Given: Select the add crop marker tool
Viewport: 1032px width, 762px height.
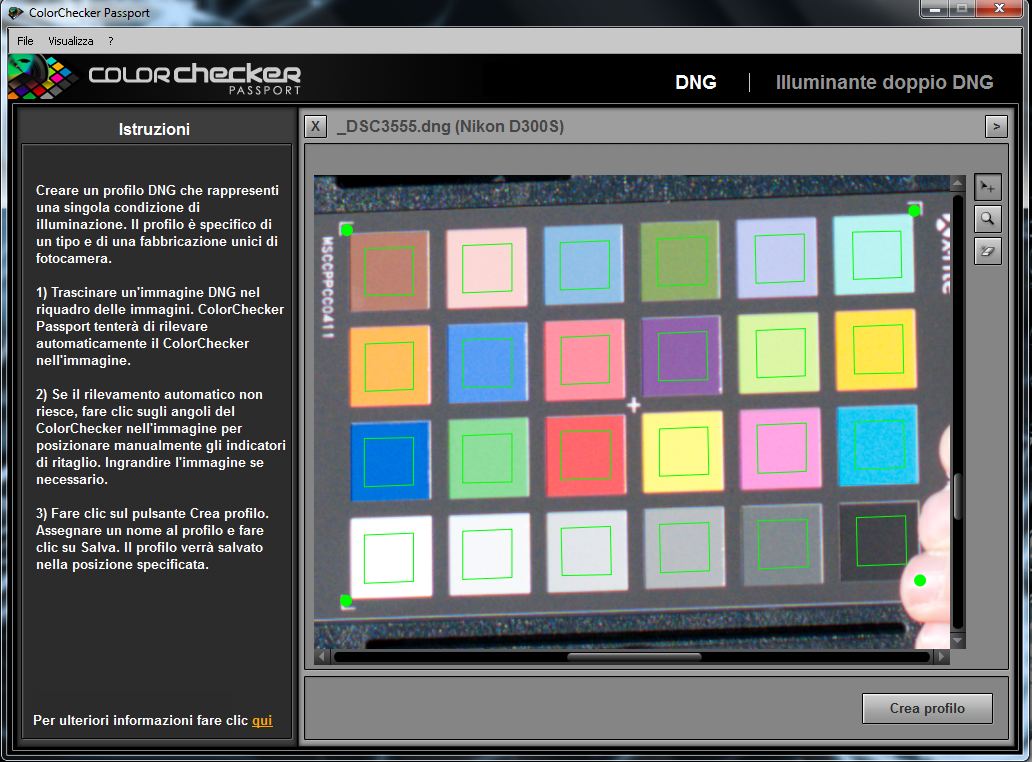Looking at the screenshot, I should 987,188.
